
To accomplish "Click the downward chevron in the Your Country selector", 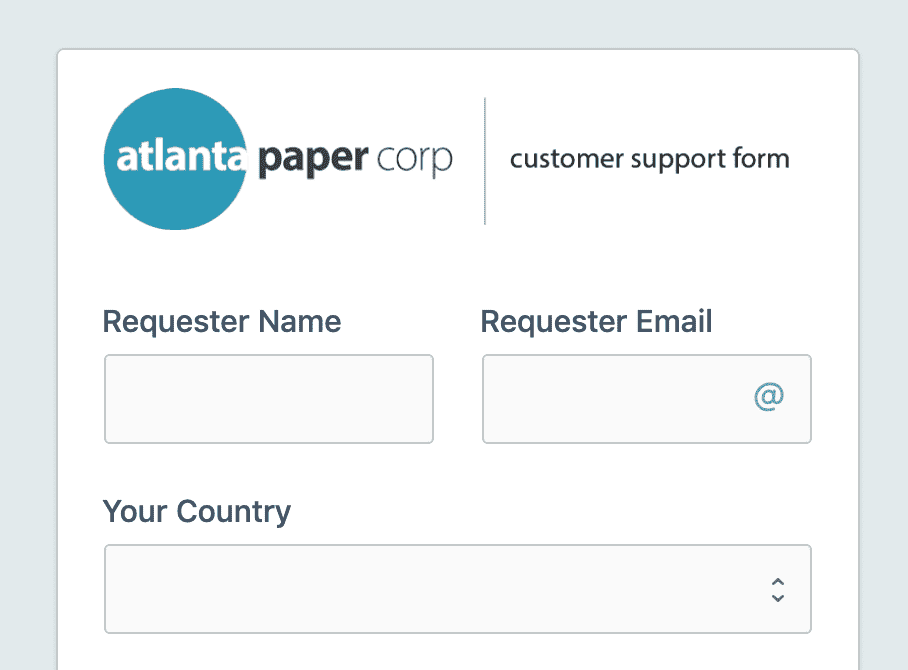I will (x=778, y=598).
